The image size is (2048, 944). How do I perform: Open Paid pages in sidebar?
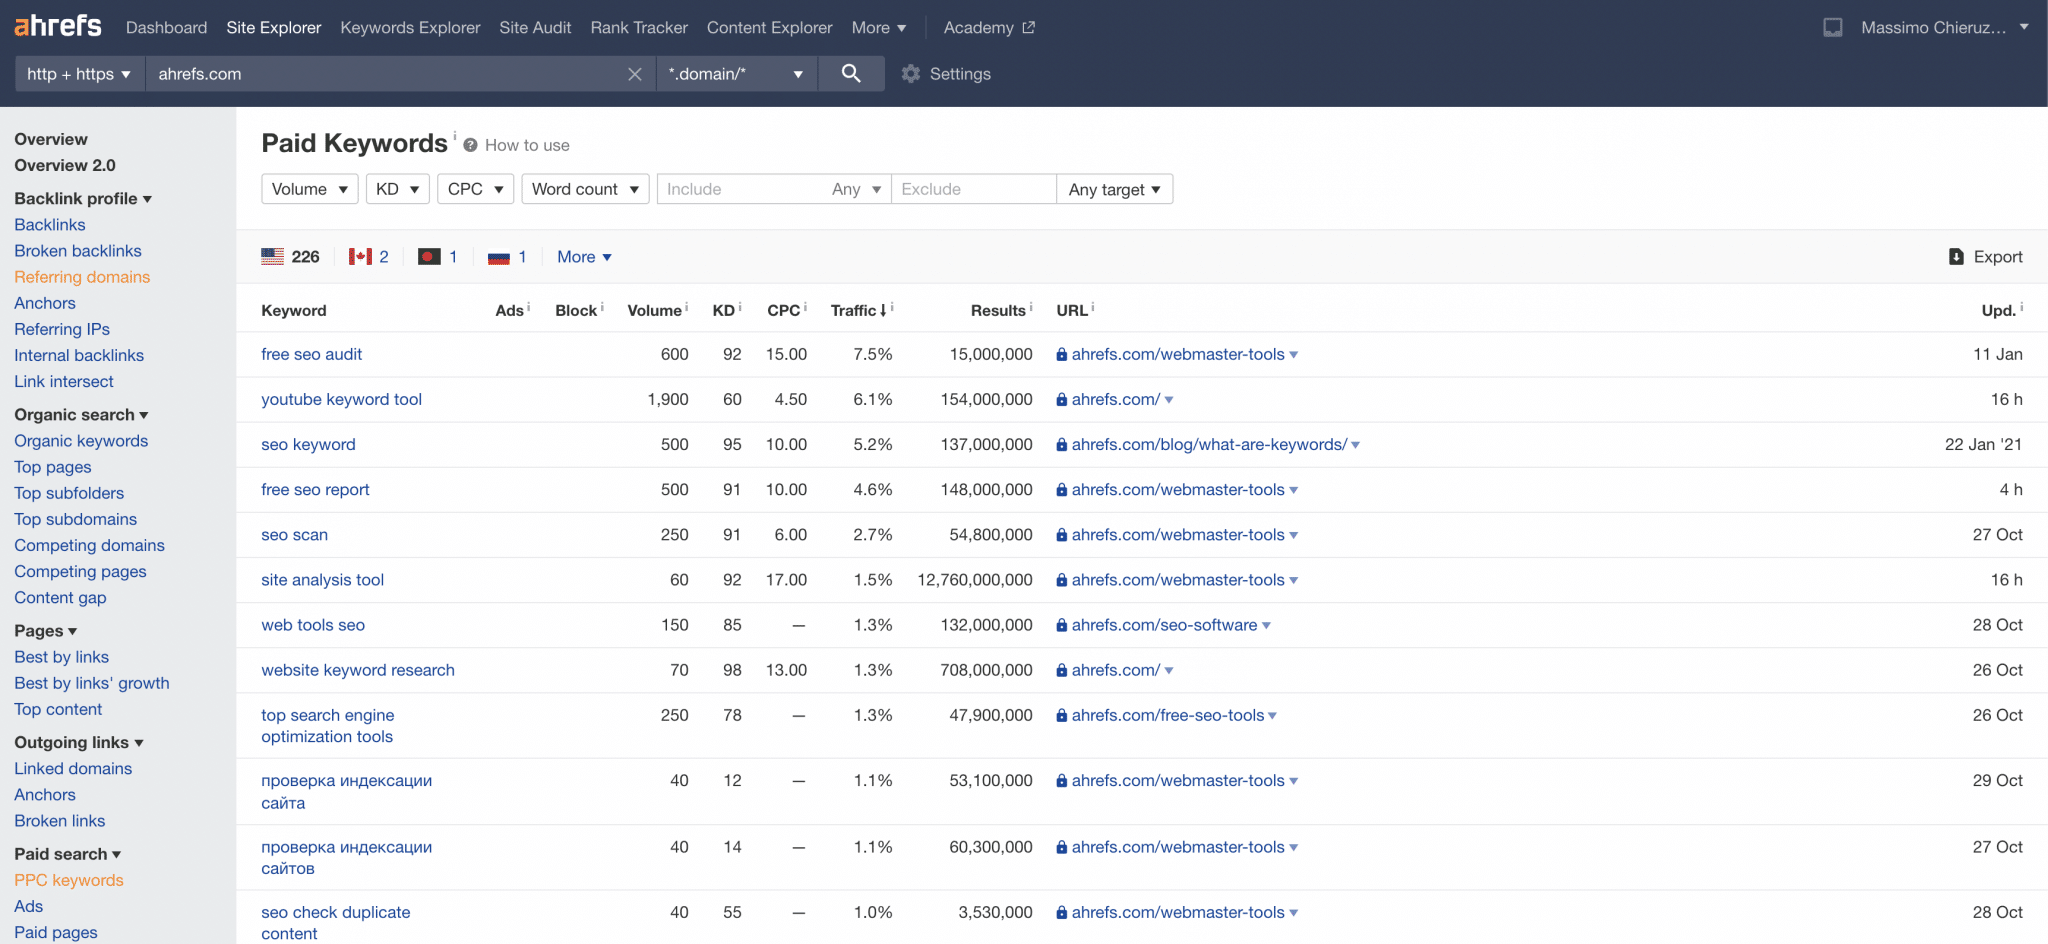click(x=56, y=932)
